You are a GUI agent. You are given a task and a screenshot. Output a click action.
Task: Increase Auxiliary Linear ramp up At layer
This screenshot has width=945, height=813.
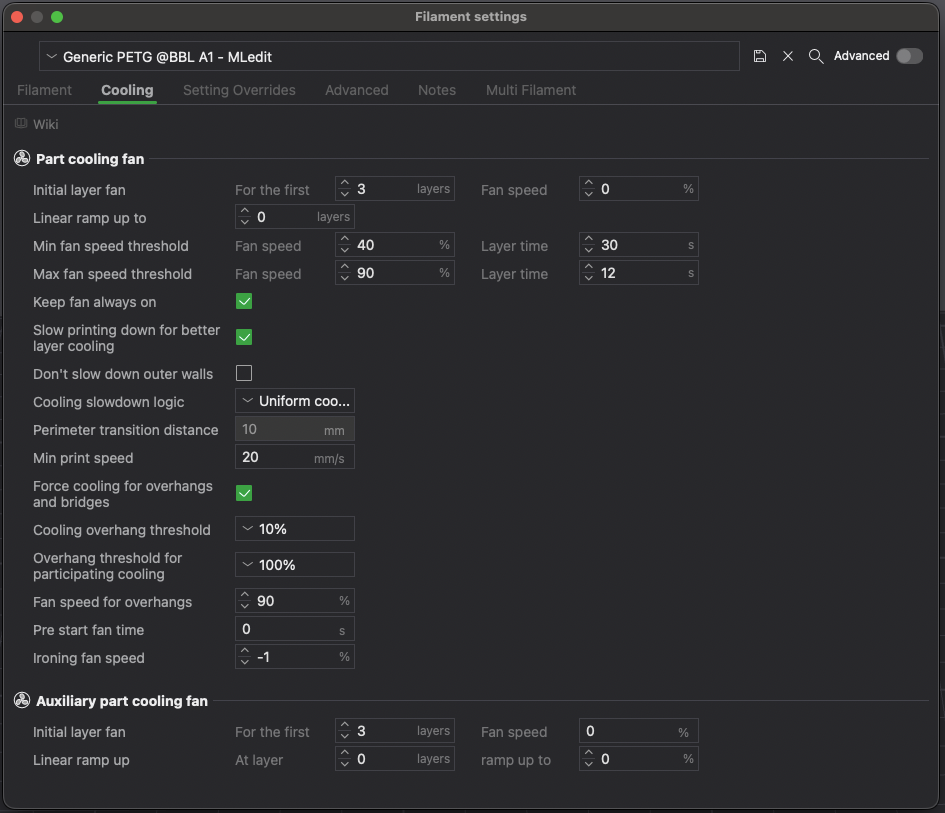345,753
